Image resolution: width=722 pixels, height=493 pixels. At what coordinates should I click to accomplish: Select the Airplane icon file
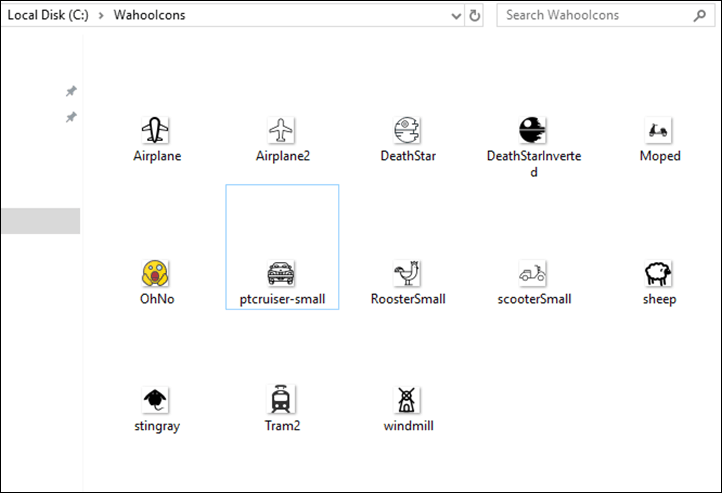point(155,130)
